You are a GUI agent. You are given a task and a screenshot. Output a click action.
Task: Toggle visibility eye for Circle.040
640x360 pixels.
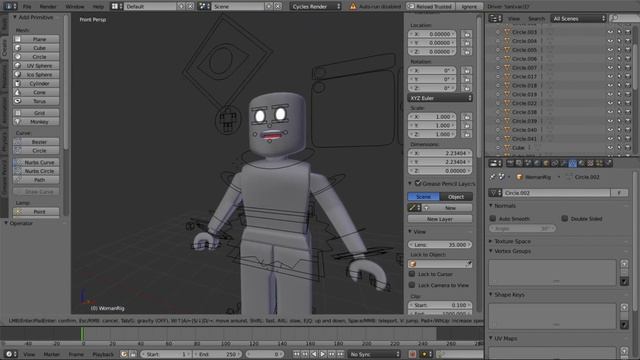pos(610,130)
